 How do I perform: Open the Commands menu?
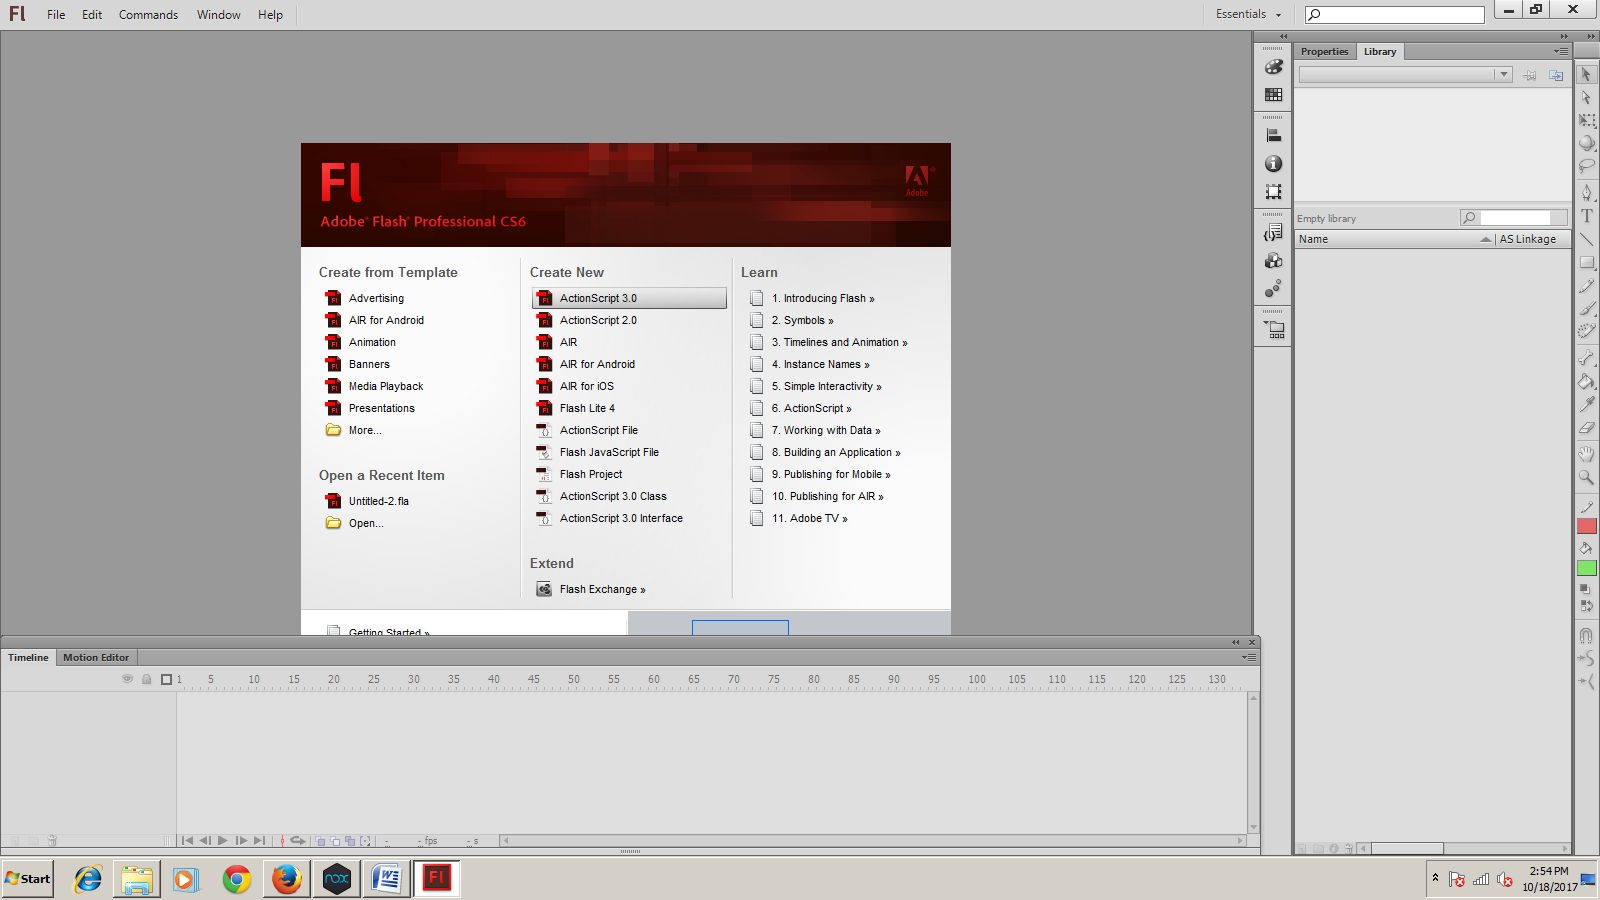coord(148,14)
